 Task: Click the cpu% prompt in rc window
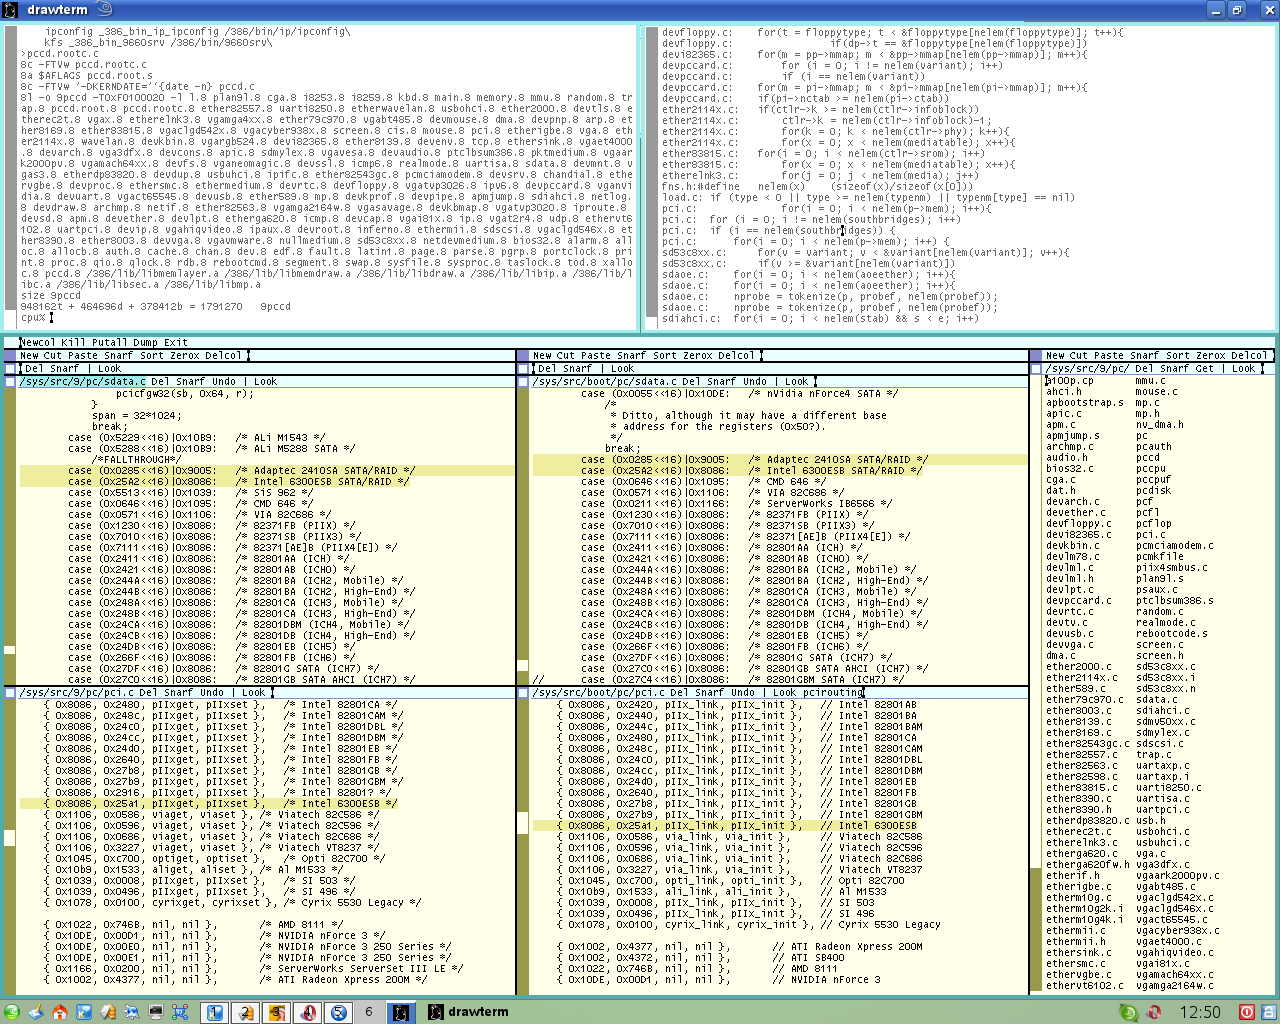click(x=33, y=318)
